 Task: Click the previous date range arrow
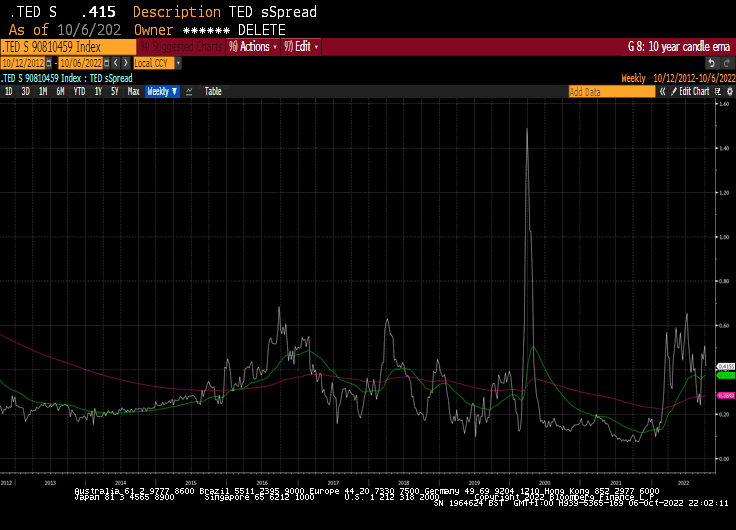coord(115,62)
